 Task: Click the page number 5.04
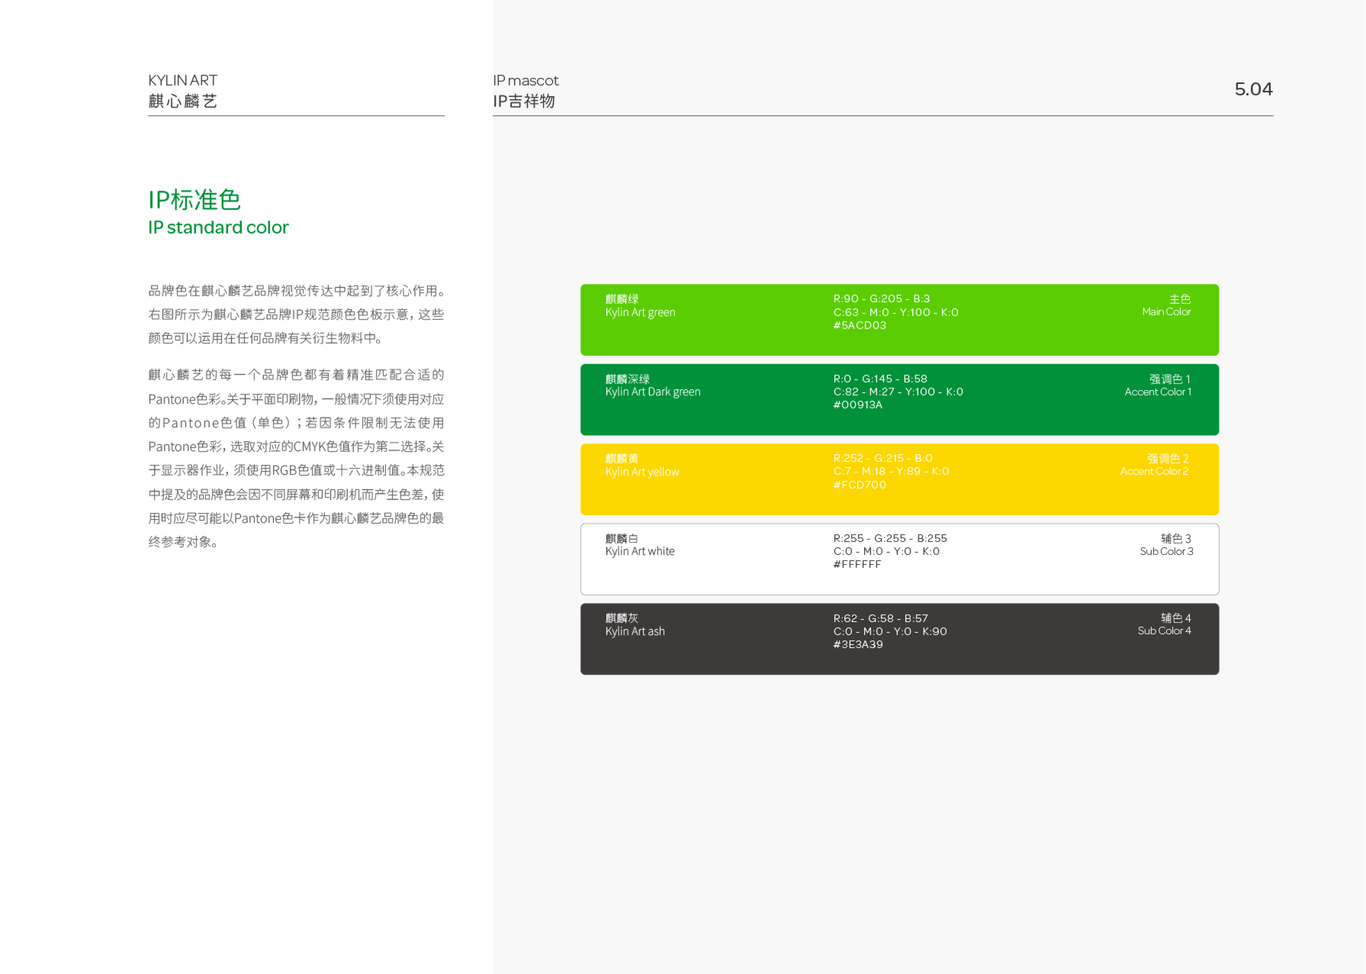click(x=1253, y=89)
